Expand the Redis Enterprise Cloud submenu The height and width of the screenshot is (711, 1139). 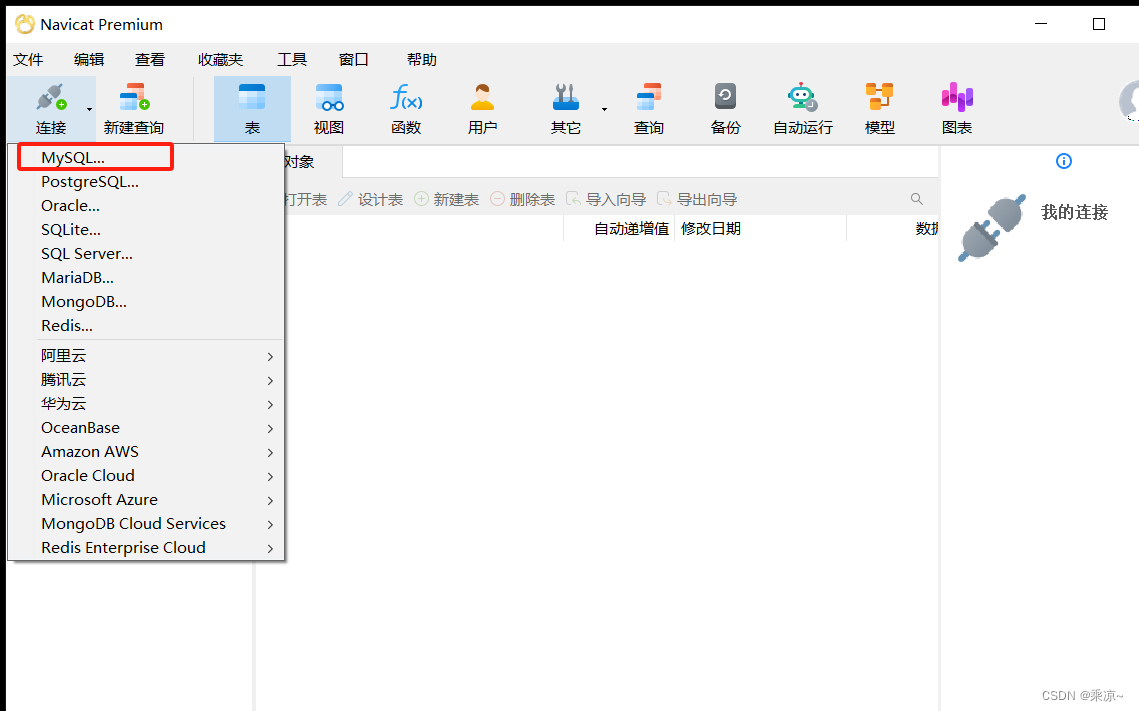tap(146, 548)
